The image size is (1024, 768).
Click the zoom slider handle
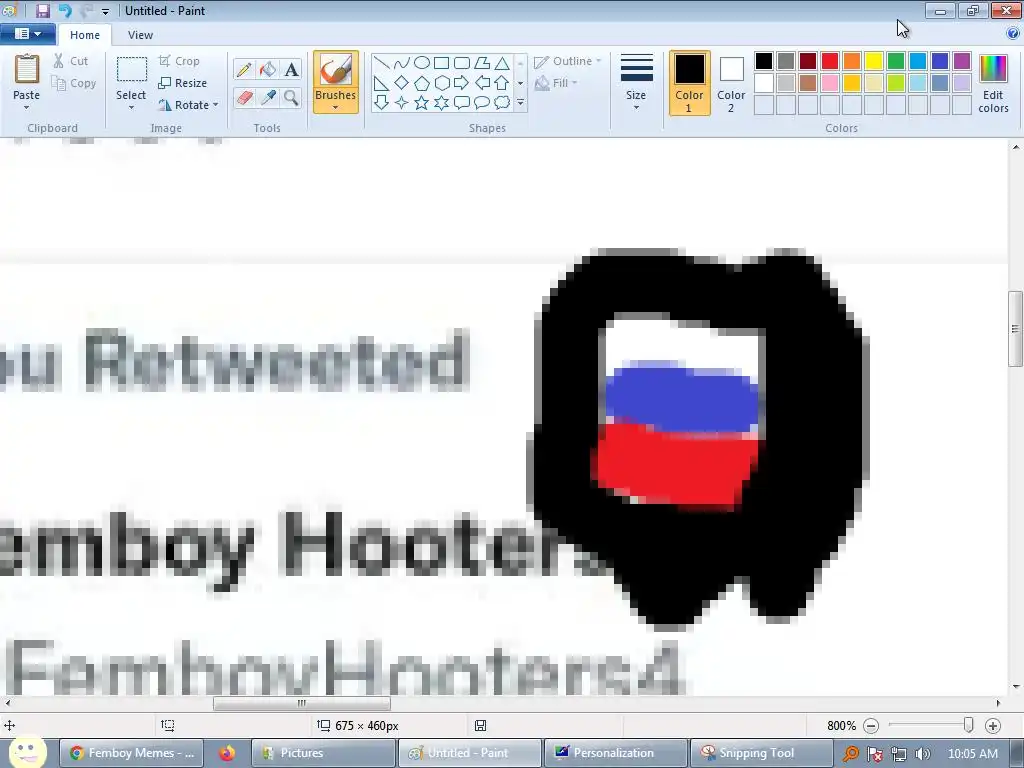point(968,725)
